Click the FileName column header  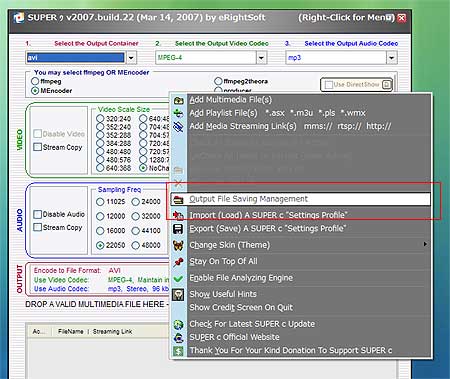coord(71,331)
